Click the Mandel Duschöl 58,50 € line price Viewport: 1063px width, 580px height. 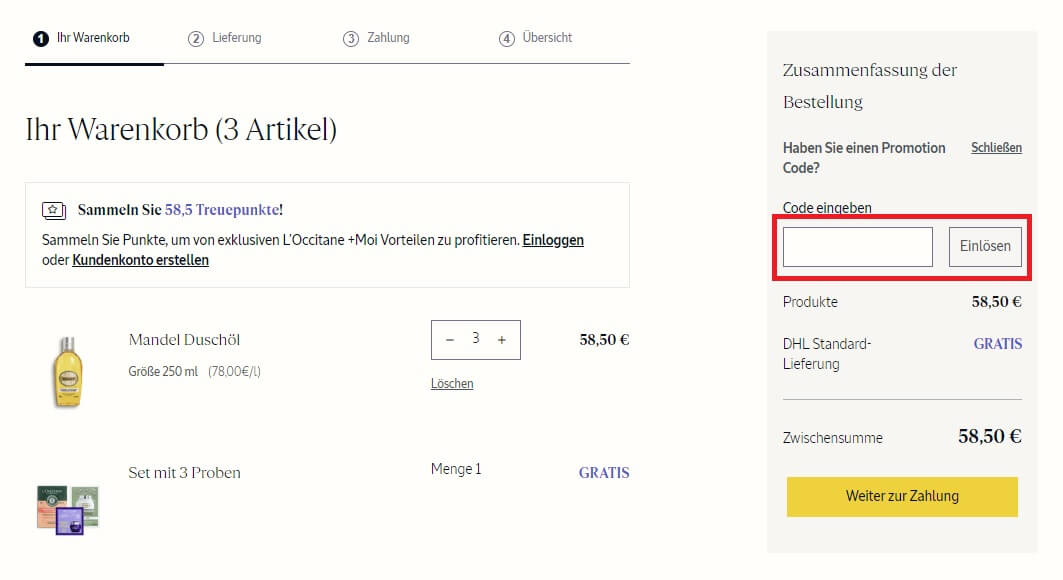604,340
